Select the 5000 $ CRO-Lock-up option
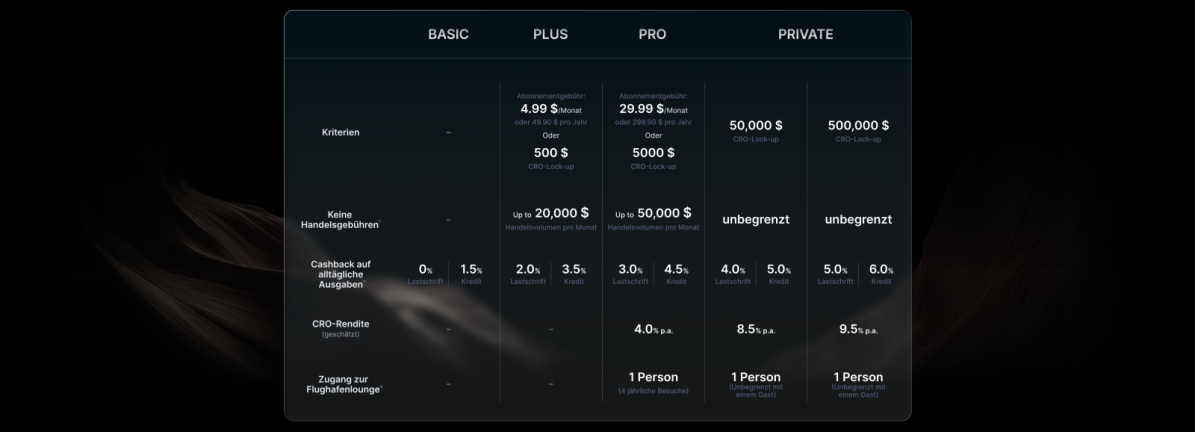Viewport: 1195px width, 432px height. 653,153
